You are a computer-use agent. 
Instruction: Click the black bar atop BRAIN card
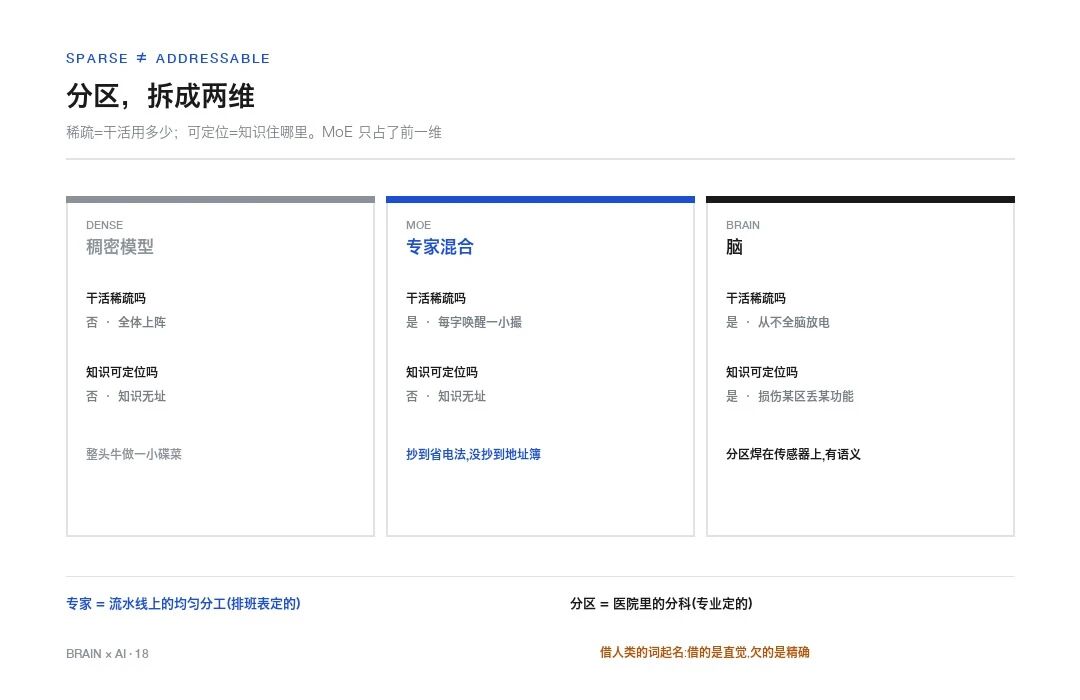pos(860,200)
